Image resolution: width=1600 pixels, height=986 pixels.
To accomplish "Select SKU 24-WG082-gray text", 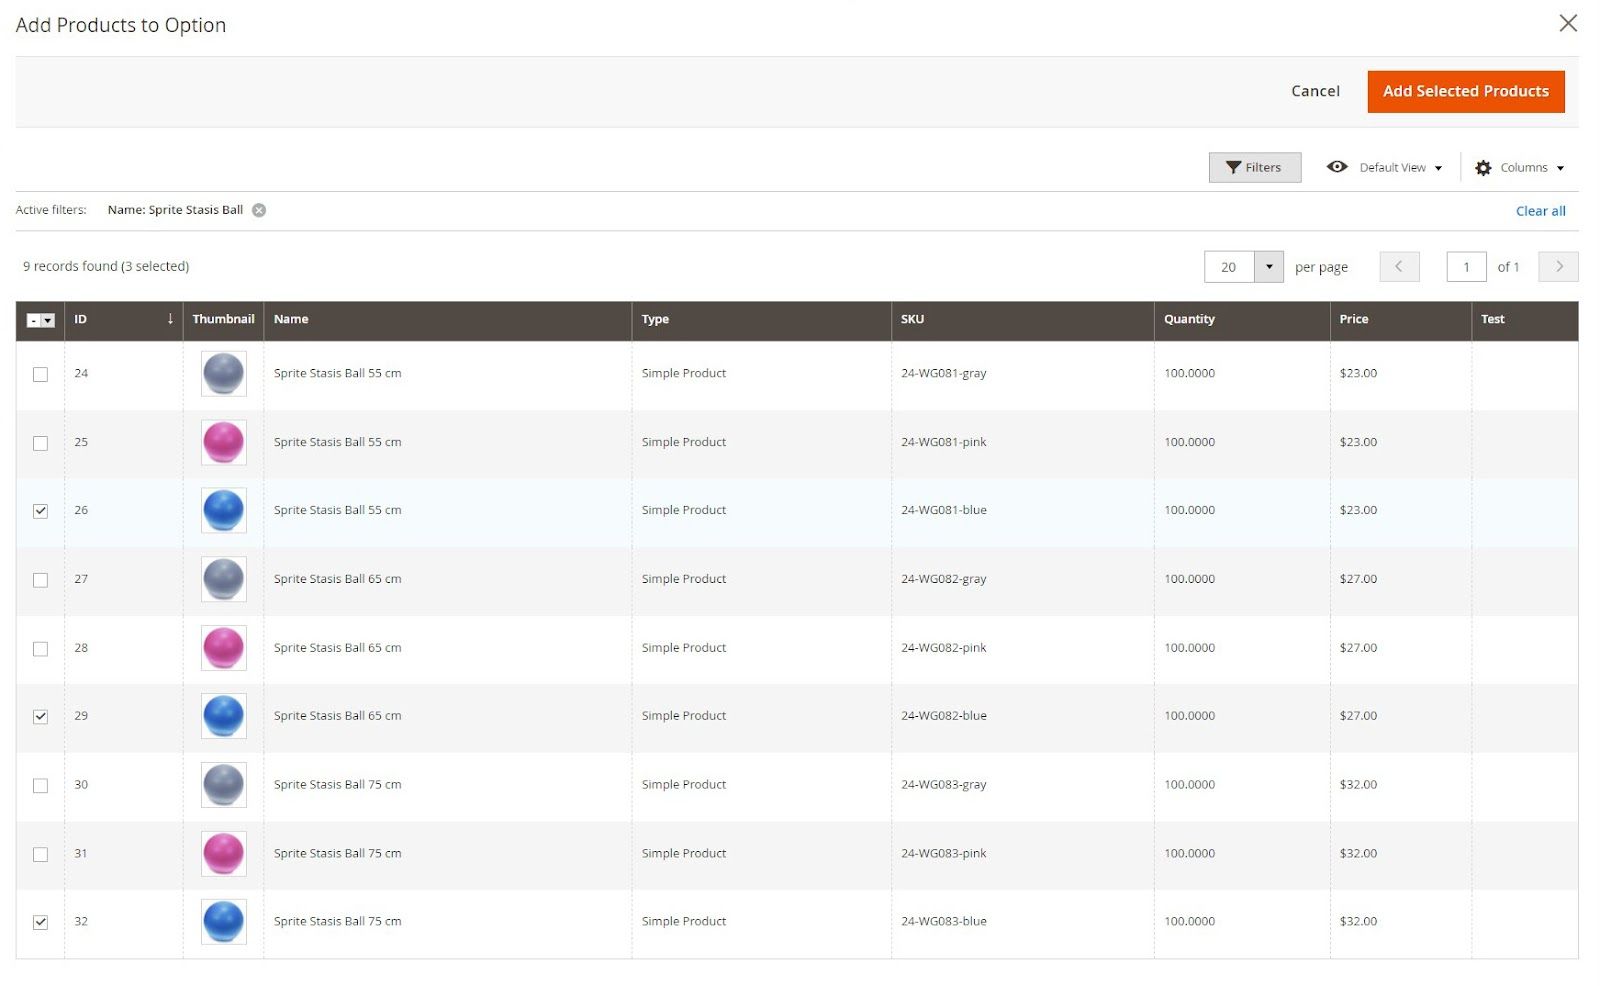I will (943, 579).
